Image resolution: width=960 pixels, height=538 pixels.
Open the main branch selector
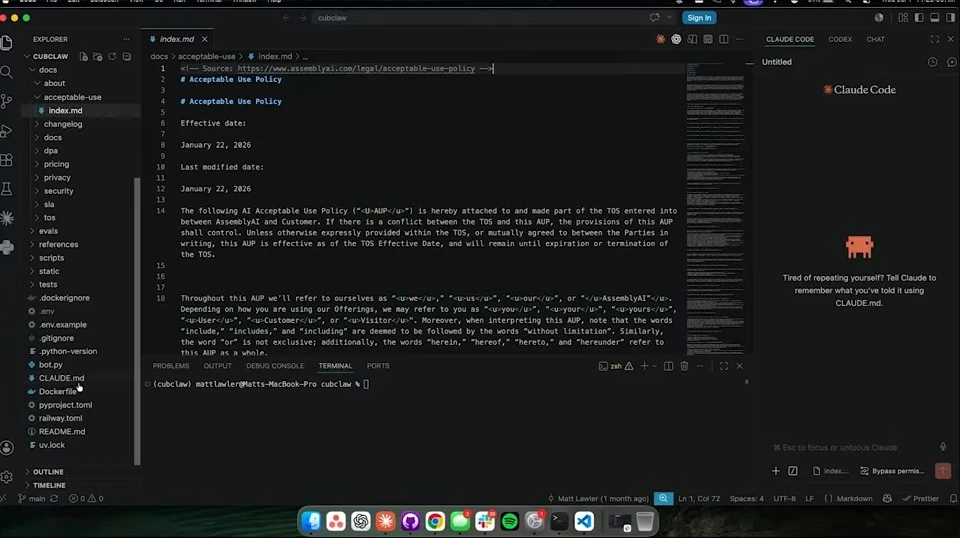tap(32, 498)
